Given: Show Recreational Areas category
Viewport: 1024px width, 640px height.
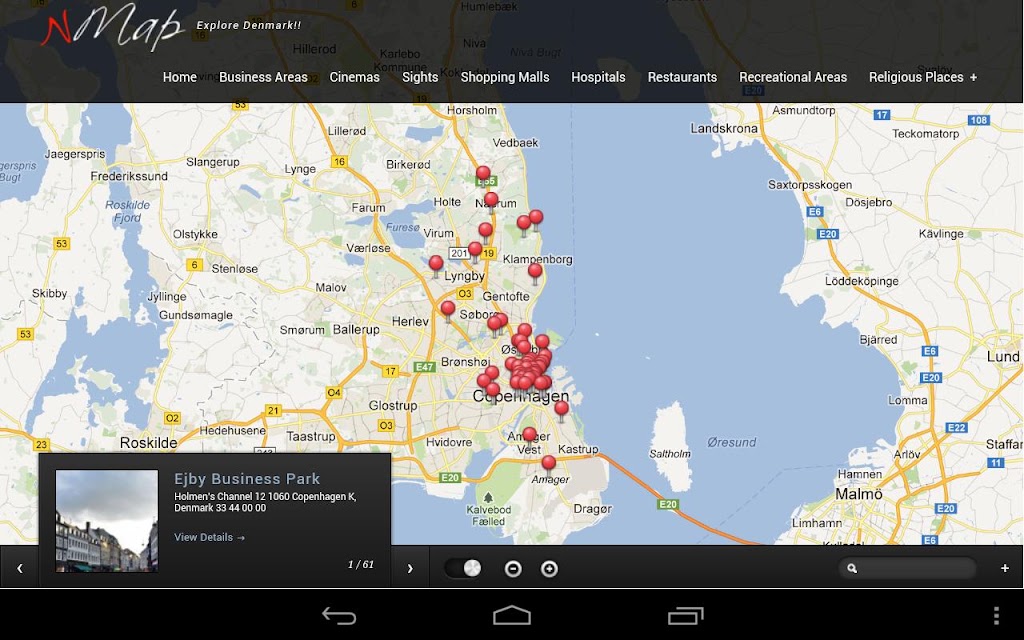Looking at the screenshot, I should [x=793, y=77].
